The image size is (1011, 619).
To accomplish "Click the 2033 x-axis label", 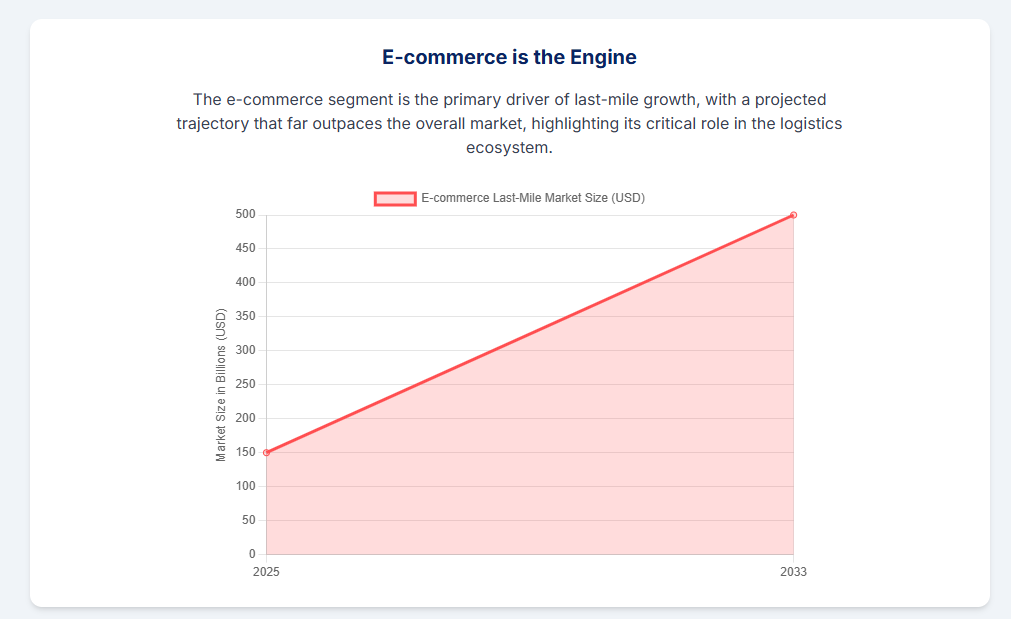I will click(x=793, y=572).
